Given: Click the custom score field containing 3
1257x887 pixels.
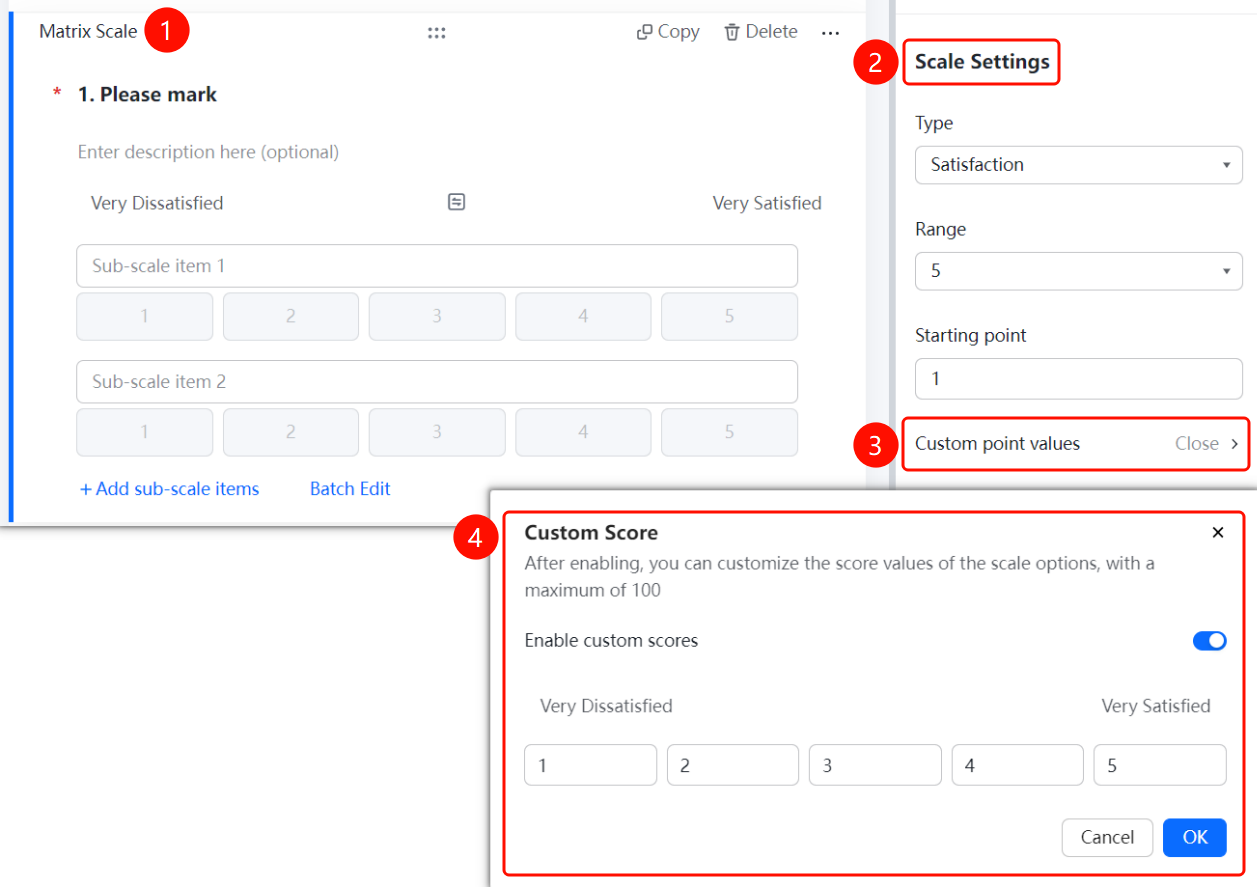Looking at the screenshot, I should click(875, 766).
